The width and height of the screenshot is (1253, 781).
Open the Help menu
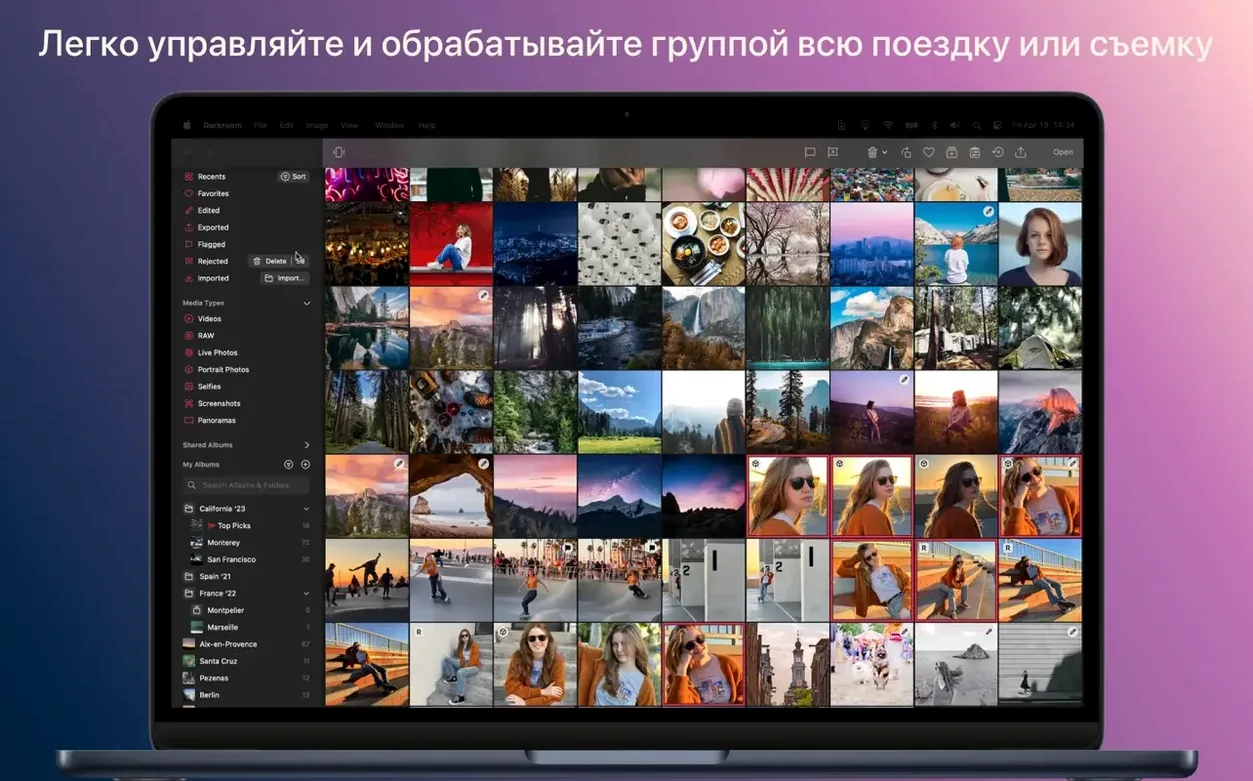427,125
